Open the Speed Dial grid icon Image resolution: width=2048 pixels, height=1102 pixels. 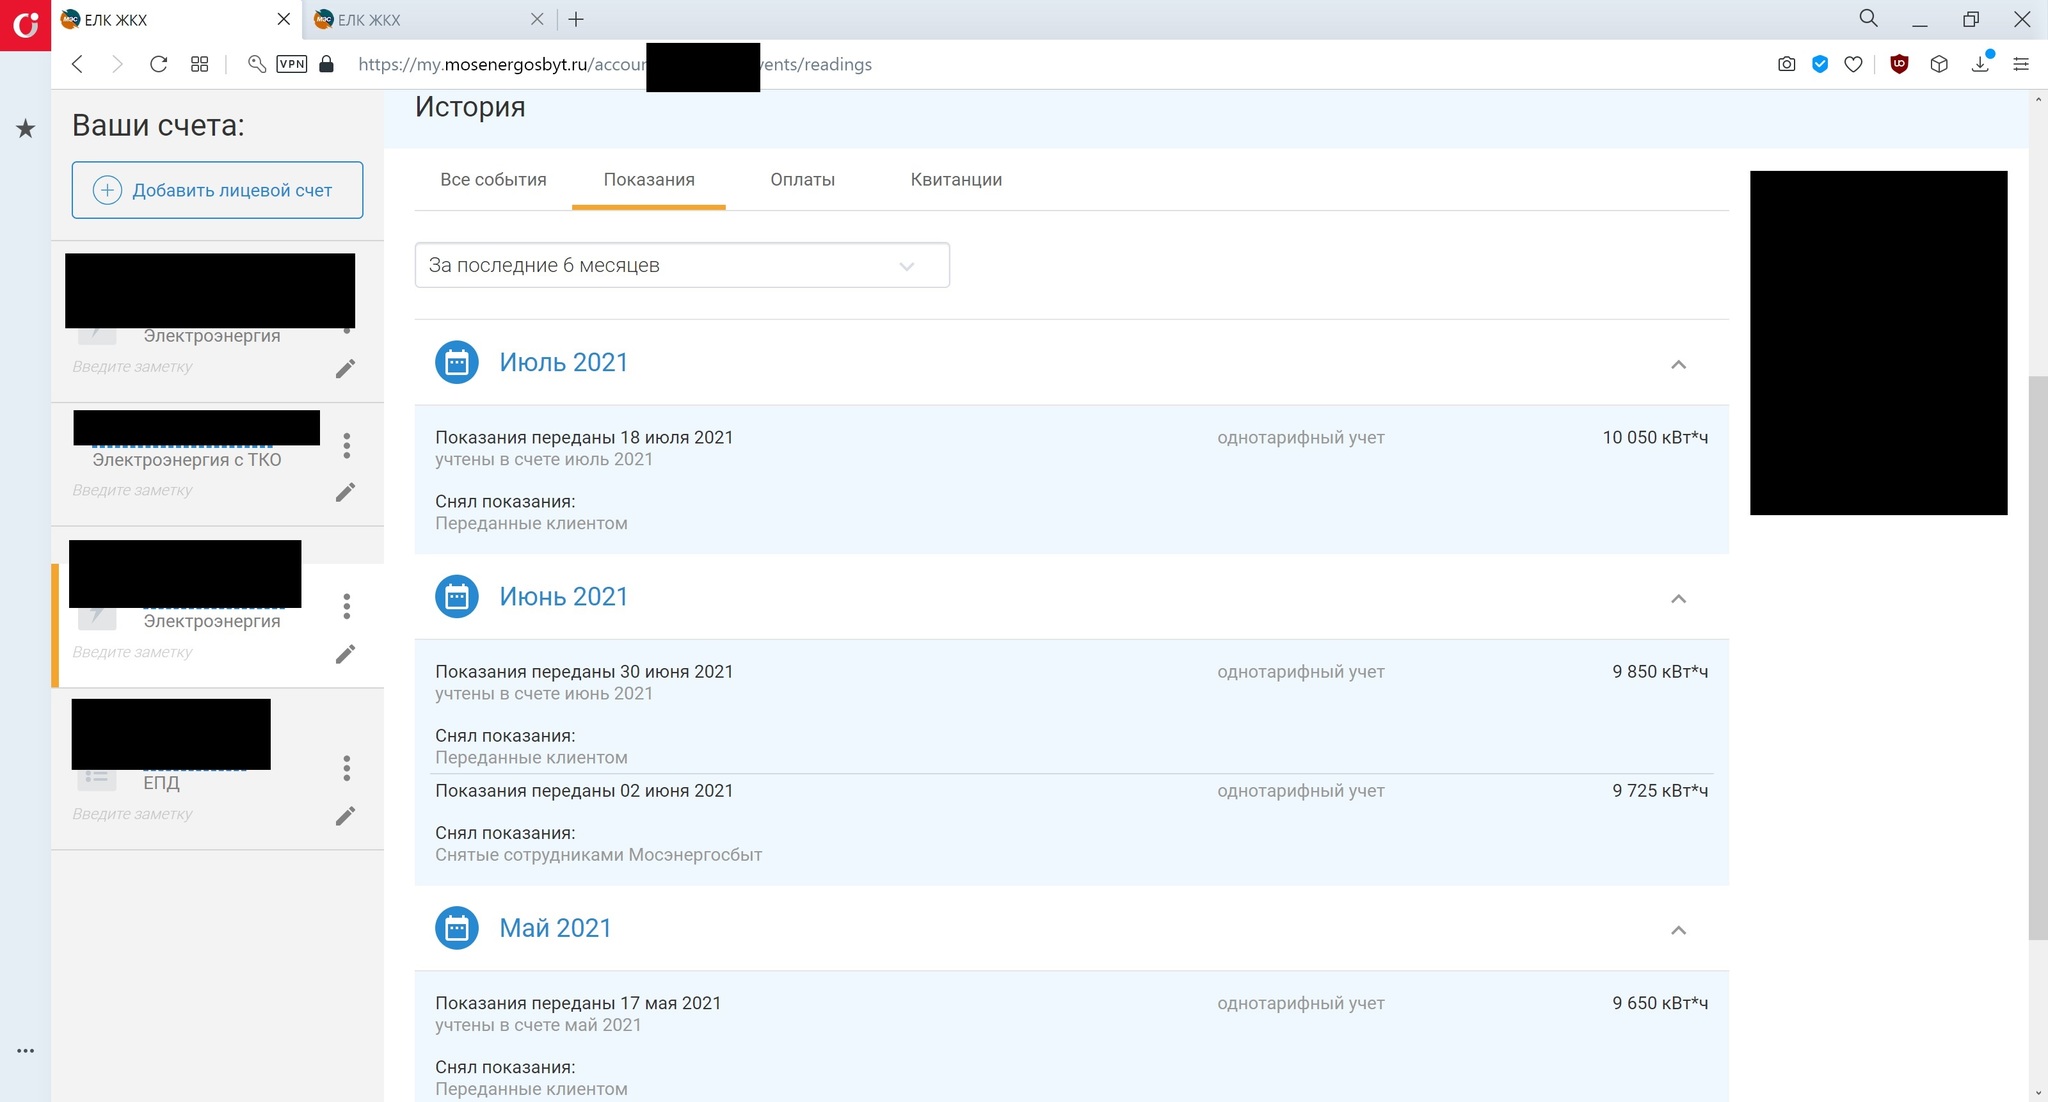[199, 64]
